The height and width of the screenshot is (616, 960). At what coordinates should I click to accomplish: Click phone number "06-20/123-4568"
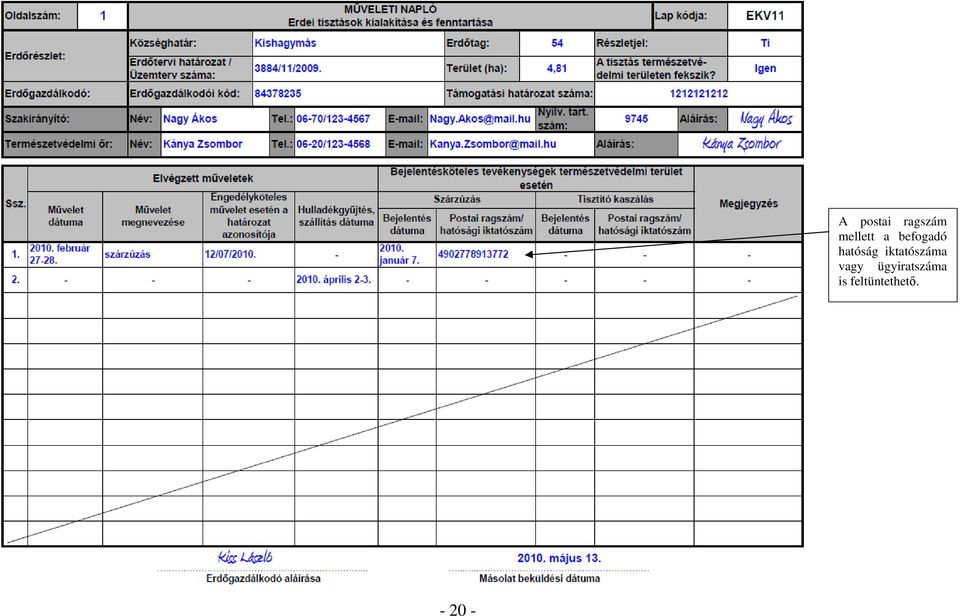click(x=333, y=145)
